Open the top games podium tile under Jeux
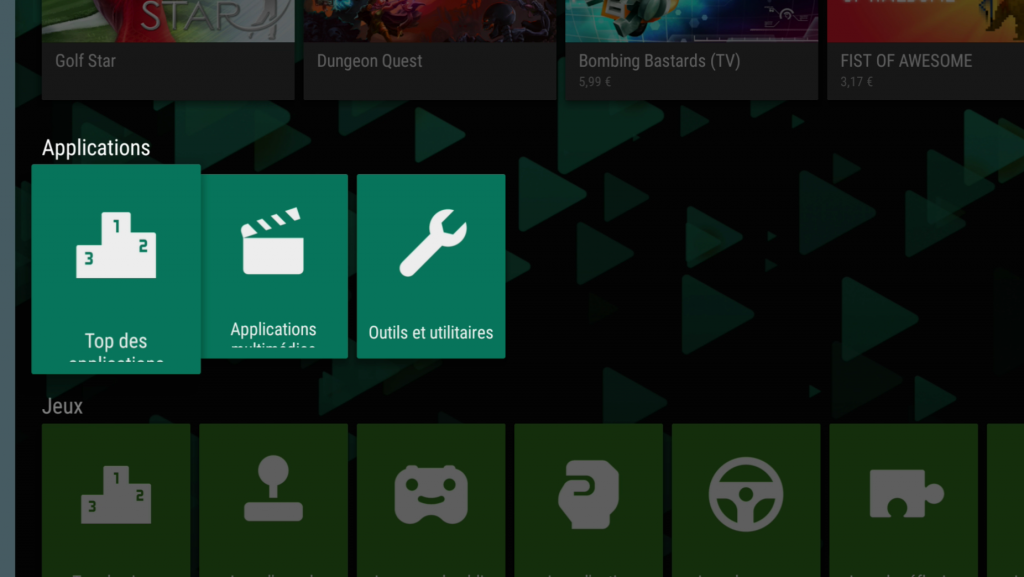The height and width of the screenshot is (577, 1024). [x=116, y=501]
